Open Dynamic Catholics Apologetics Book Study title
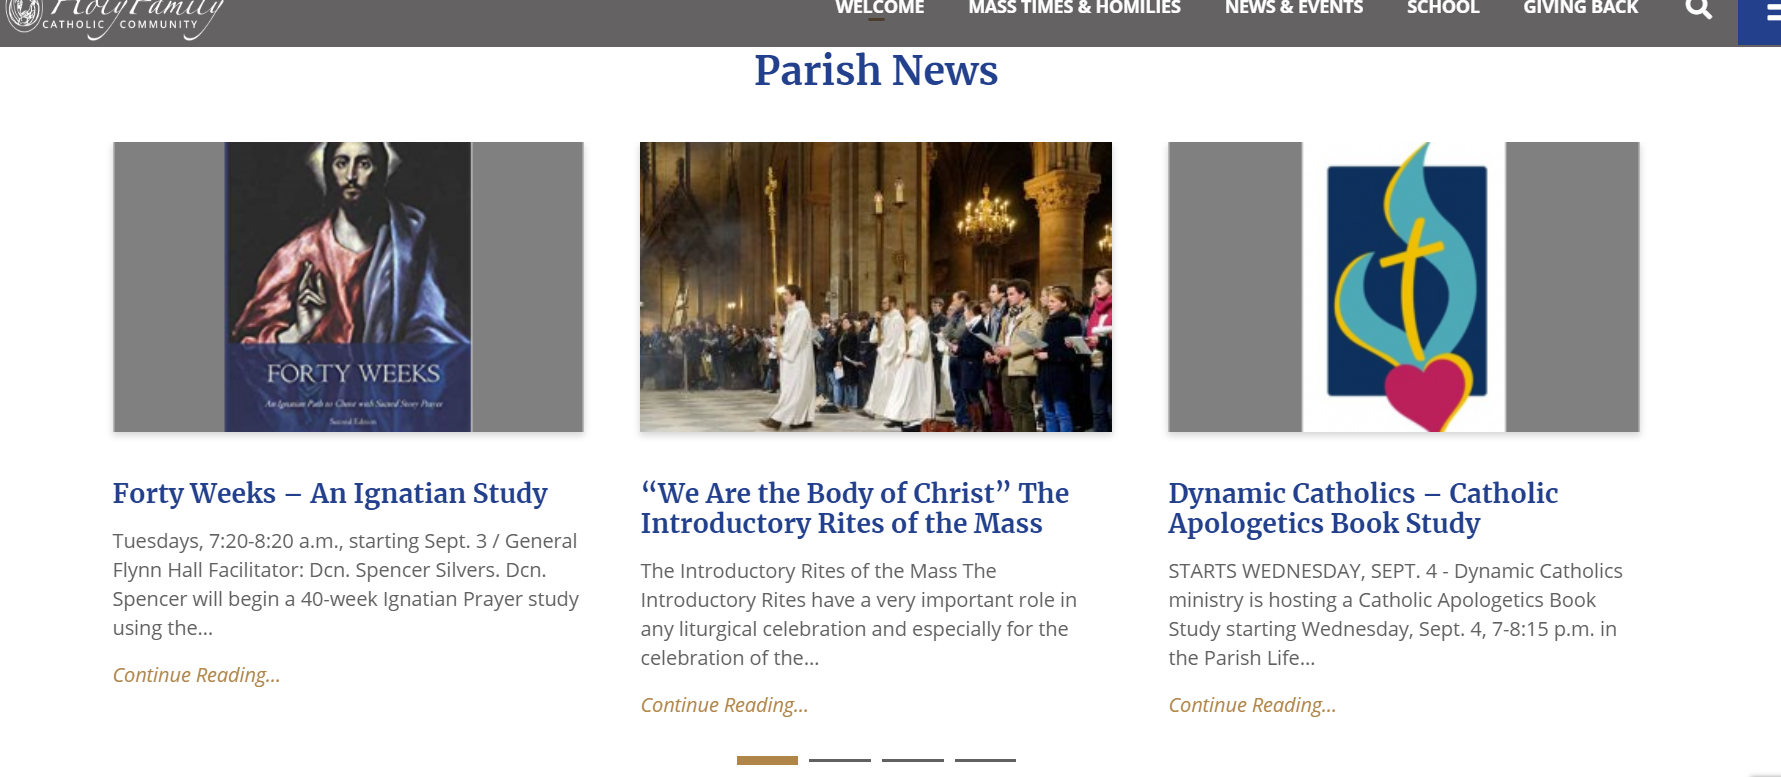 (1362, 508)
